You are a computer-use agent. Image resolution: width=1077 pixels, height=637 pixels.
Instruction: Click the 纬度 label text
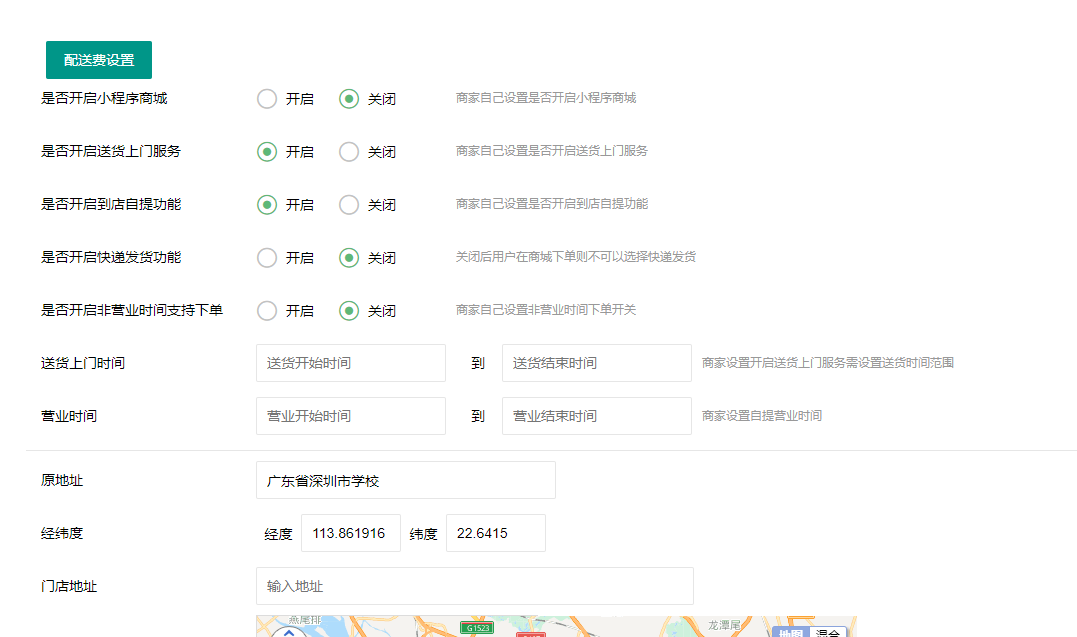coord(423,534)
